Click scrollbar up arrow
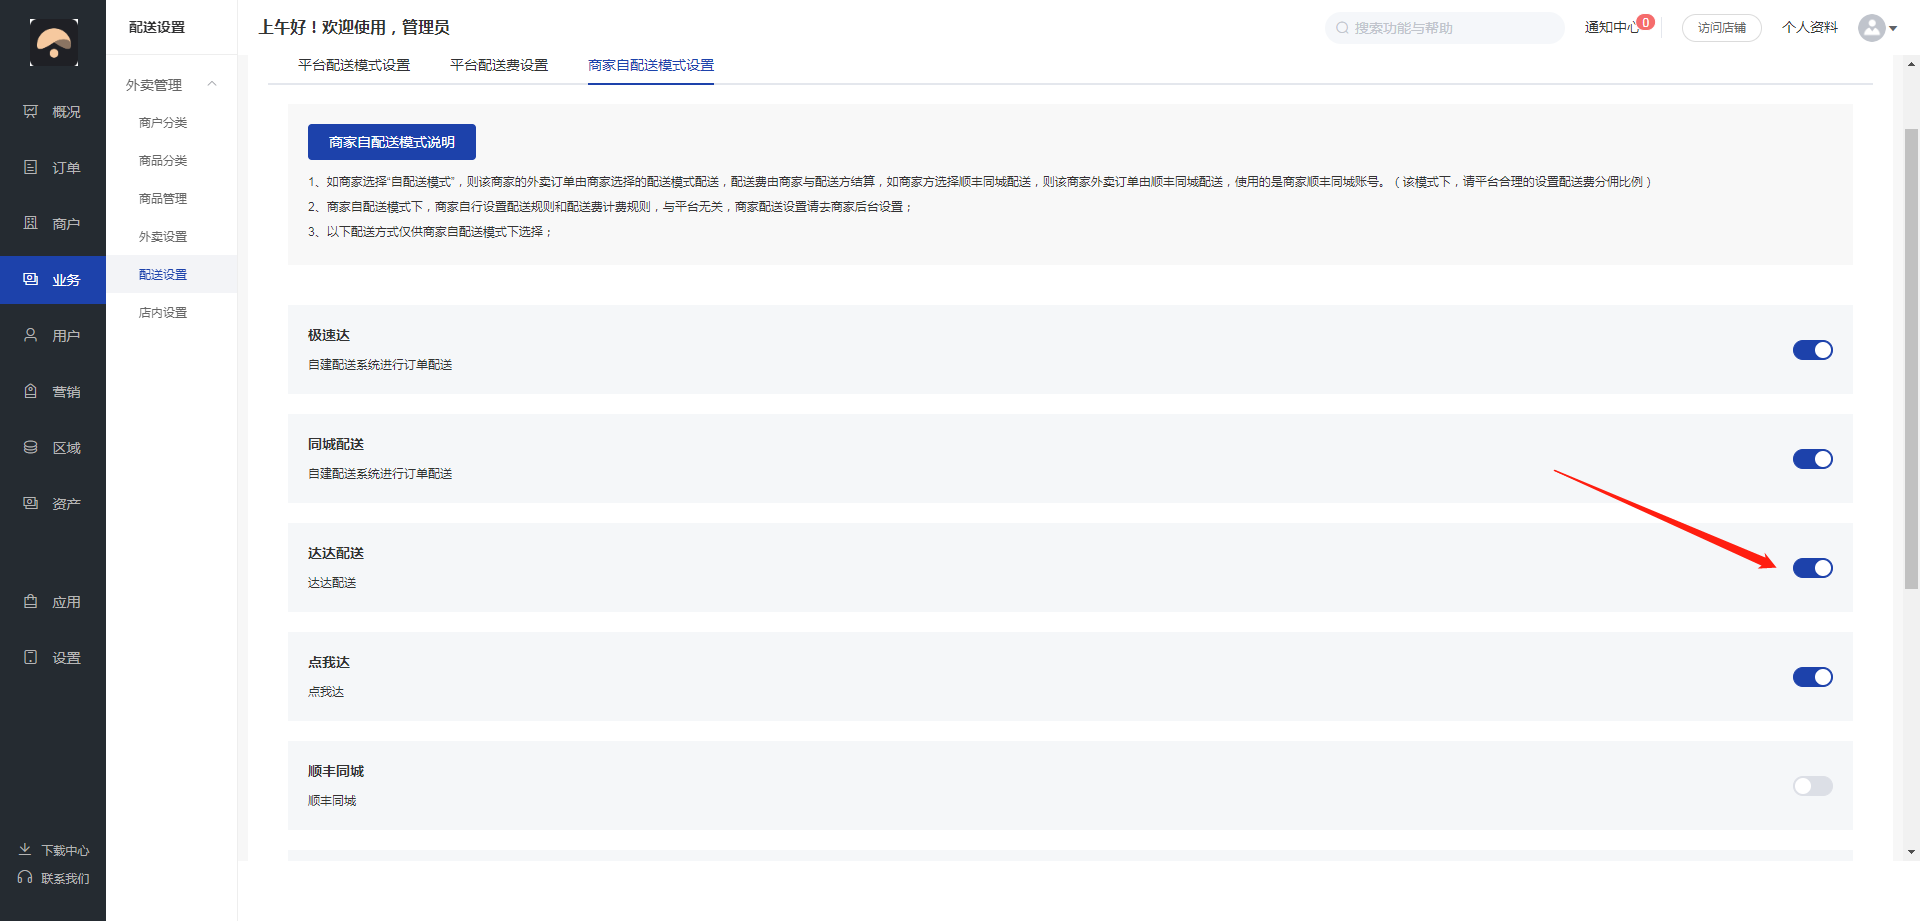This screenshot has width=1920, height=921. coord(1912,64)
